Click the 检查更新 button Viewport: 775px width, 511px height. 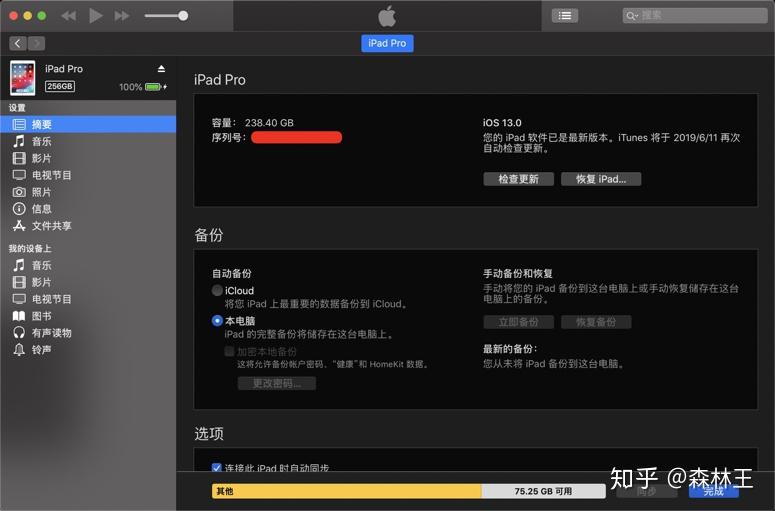click(518, 179)
